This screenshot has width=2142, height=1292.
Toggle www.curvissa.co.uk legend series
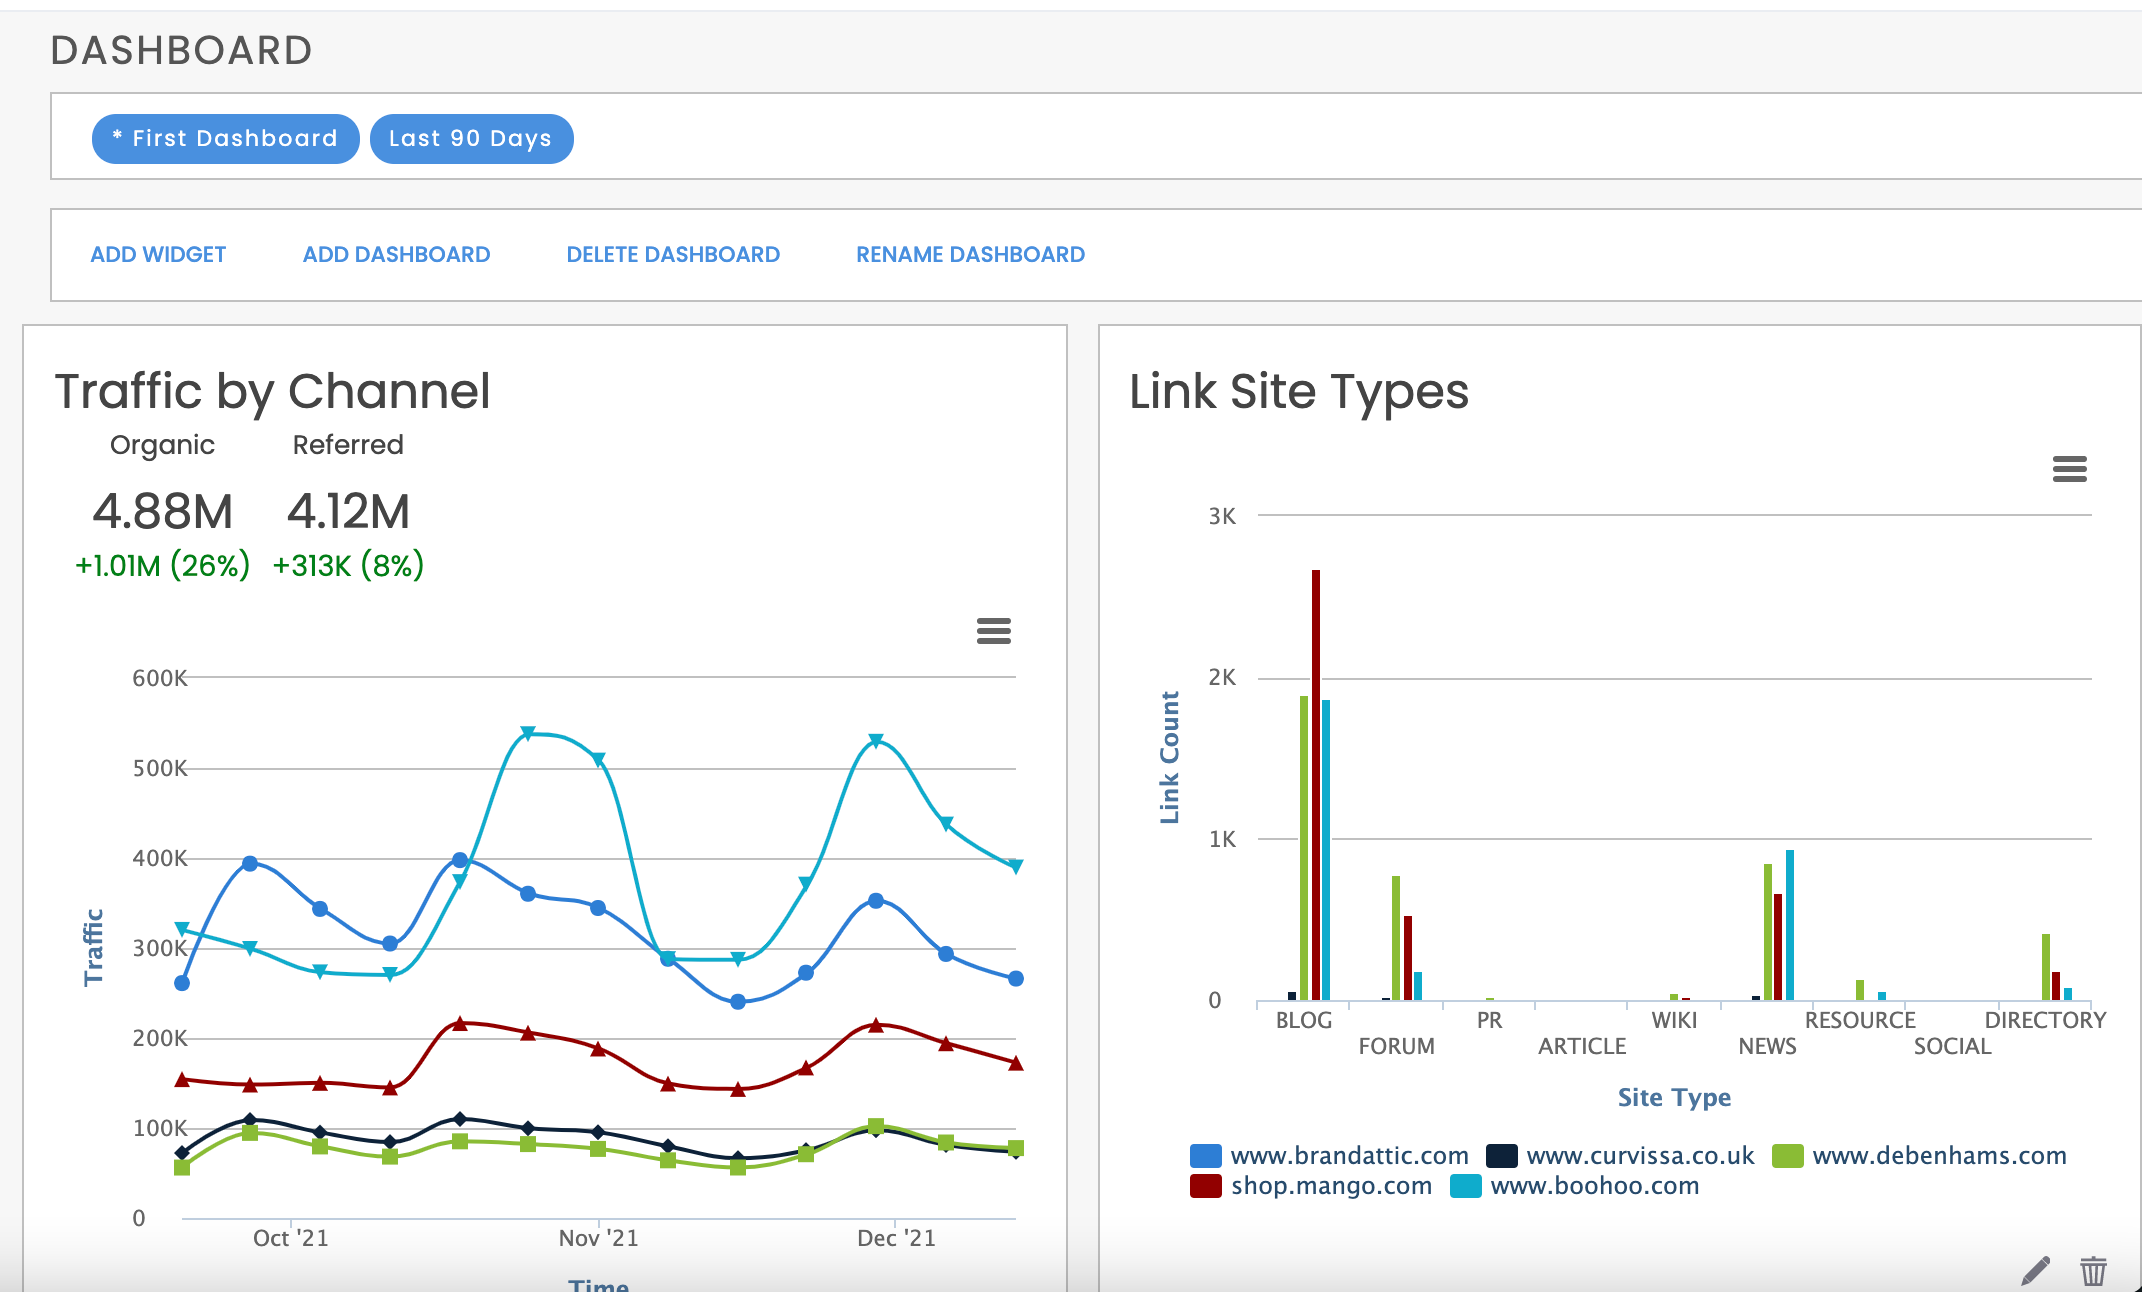click(1639, 1156)
